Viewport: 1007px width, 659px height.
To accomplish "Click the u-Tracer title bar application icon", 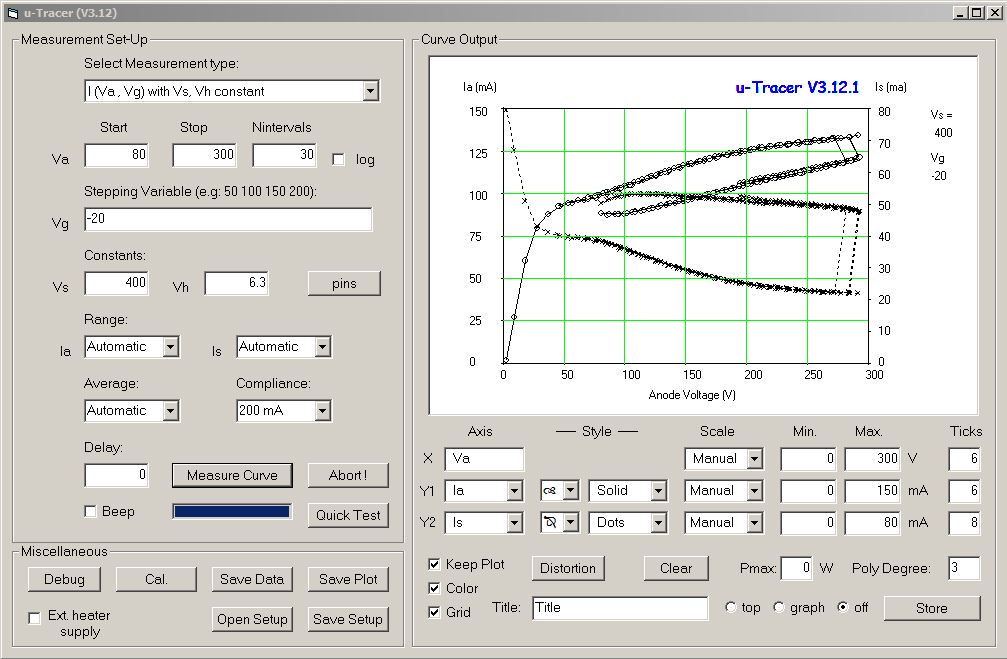I will coord(12,13).
